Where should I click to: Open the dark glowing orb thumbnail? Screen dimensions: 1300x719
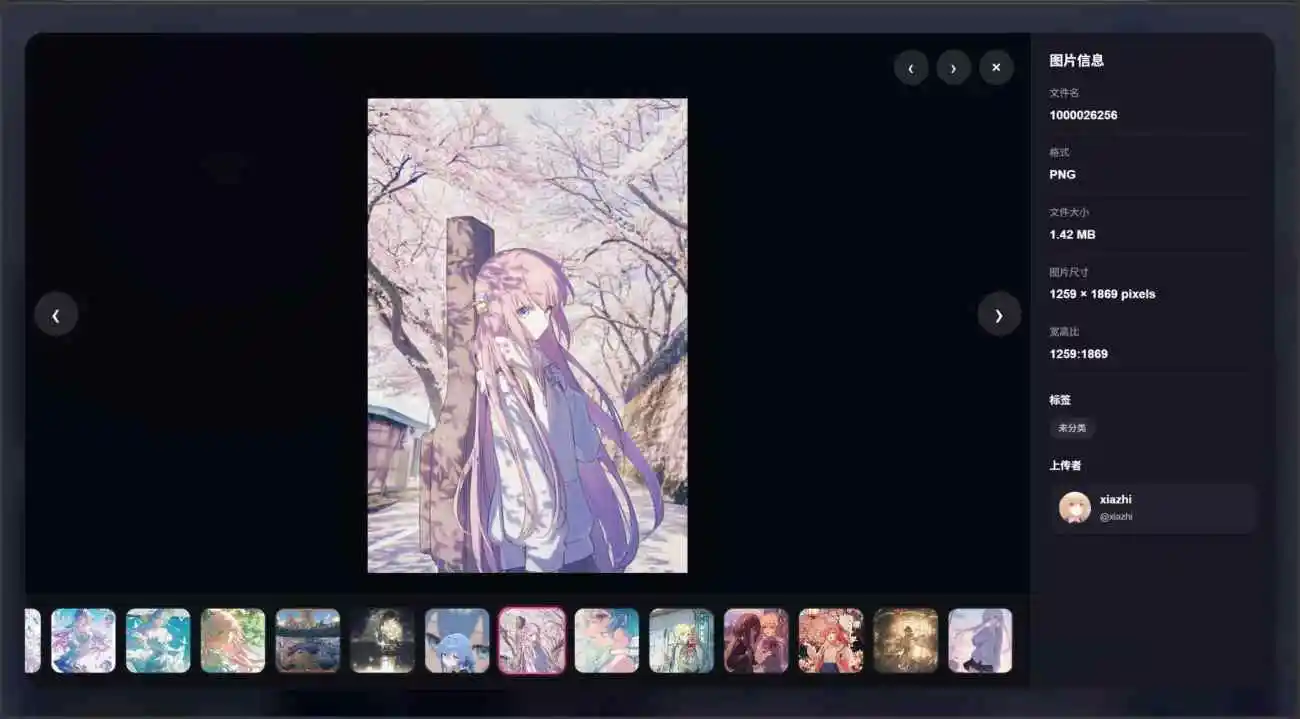click(x=382, y=640)
